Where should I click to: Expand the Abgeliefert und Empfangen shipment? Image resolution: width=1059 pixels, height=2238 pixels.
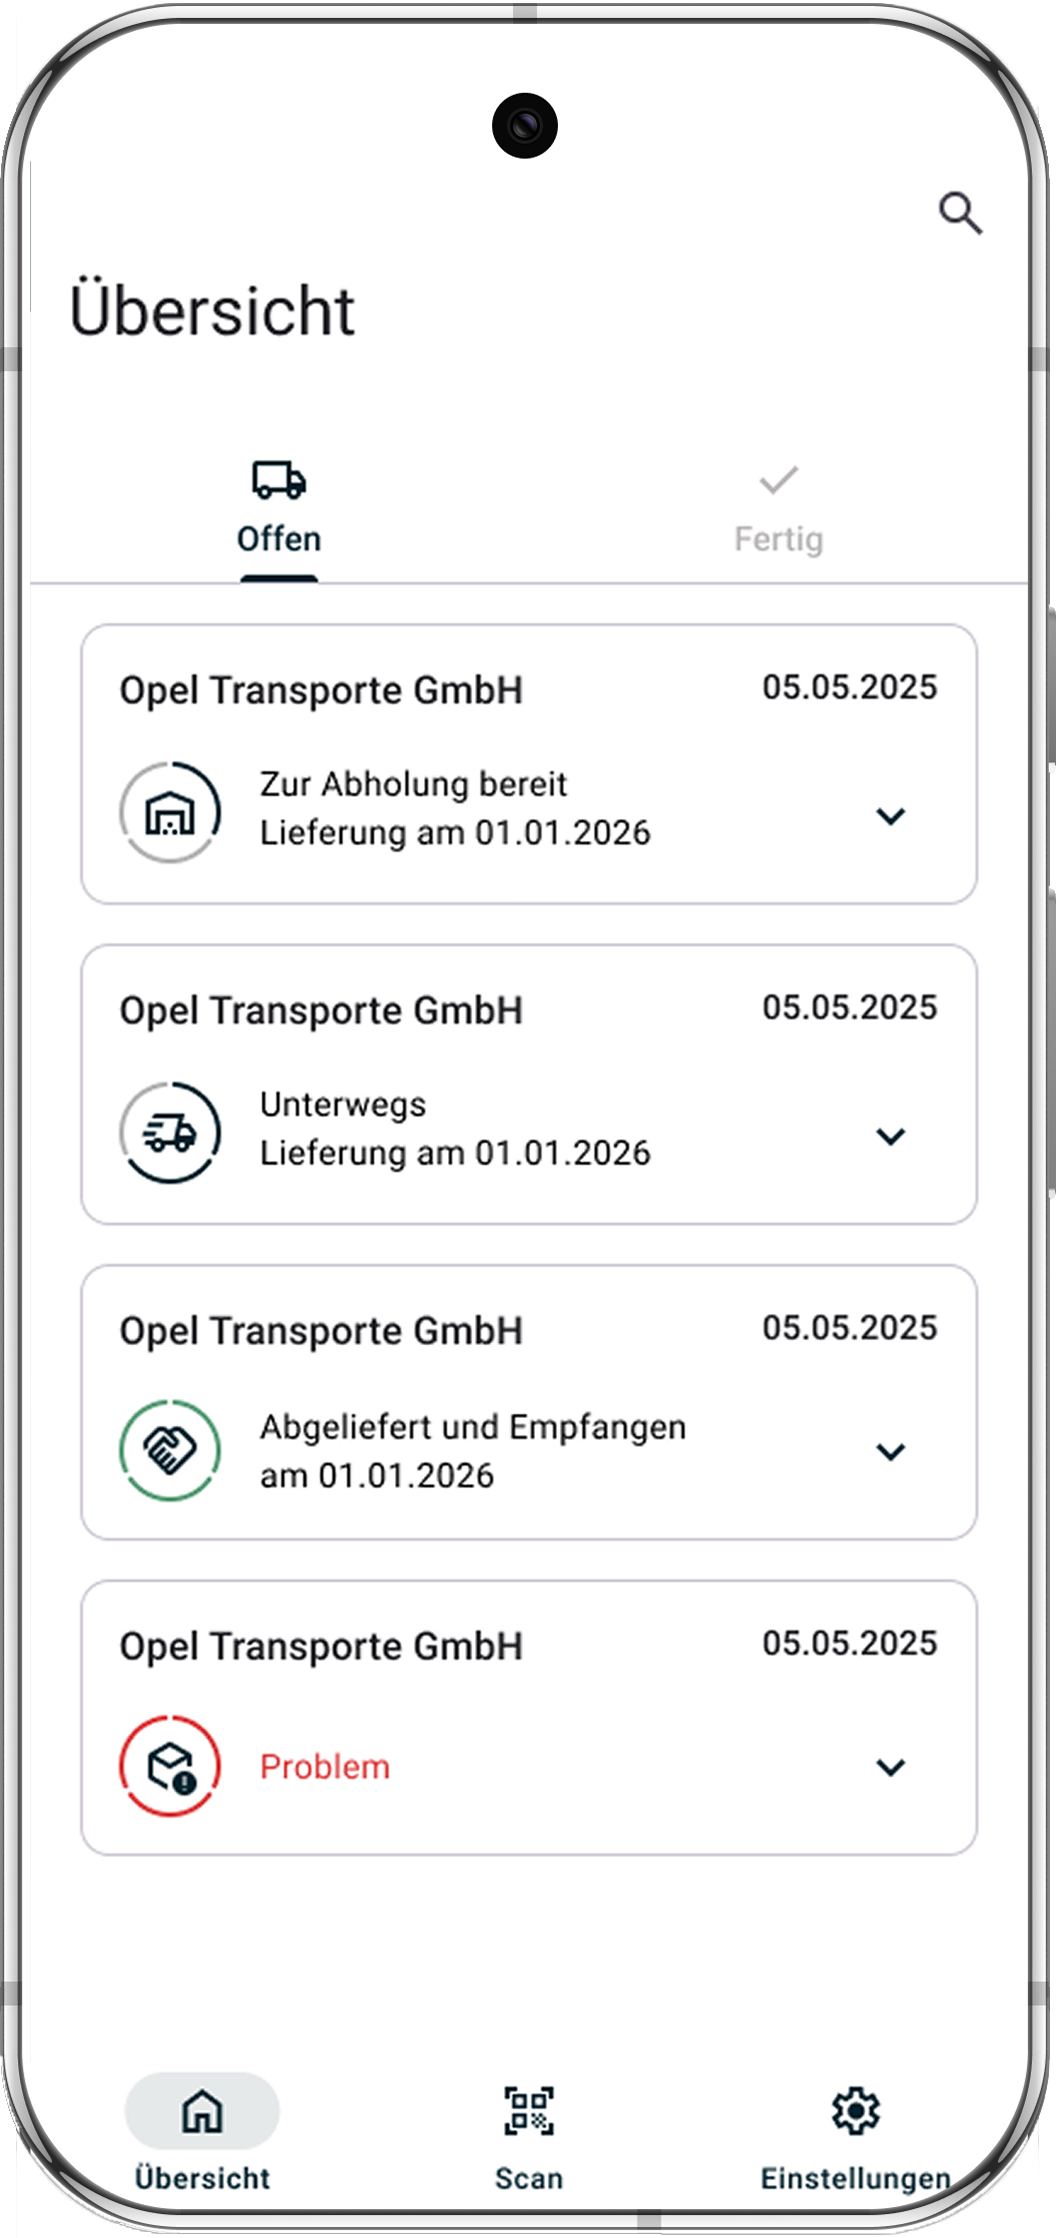pyautogui.click(x=890, y=1452)
